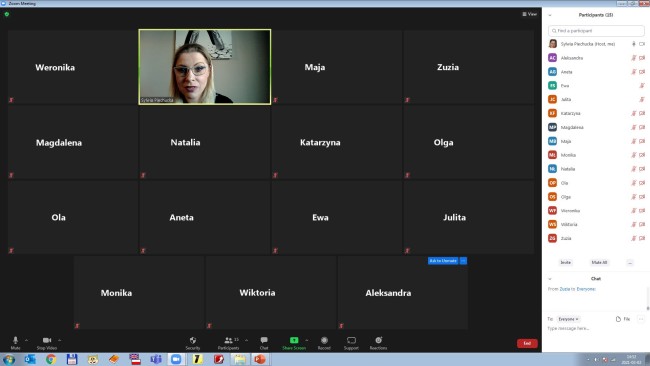Open the Support icon

tap(351, 340)
